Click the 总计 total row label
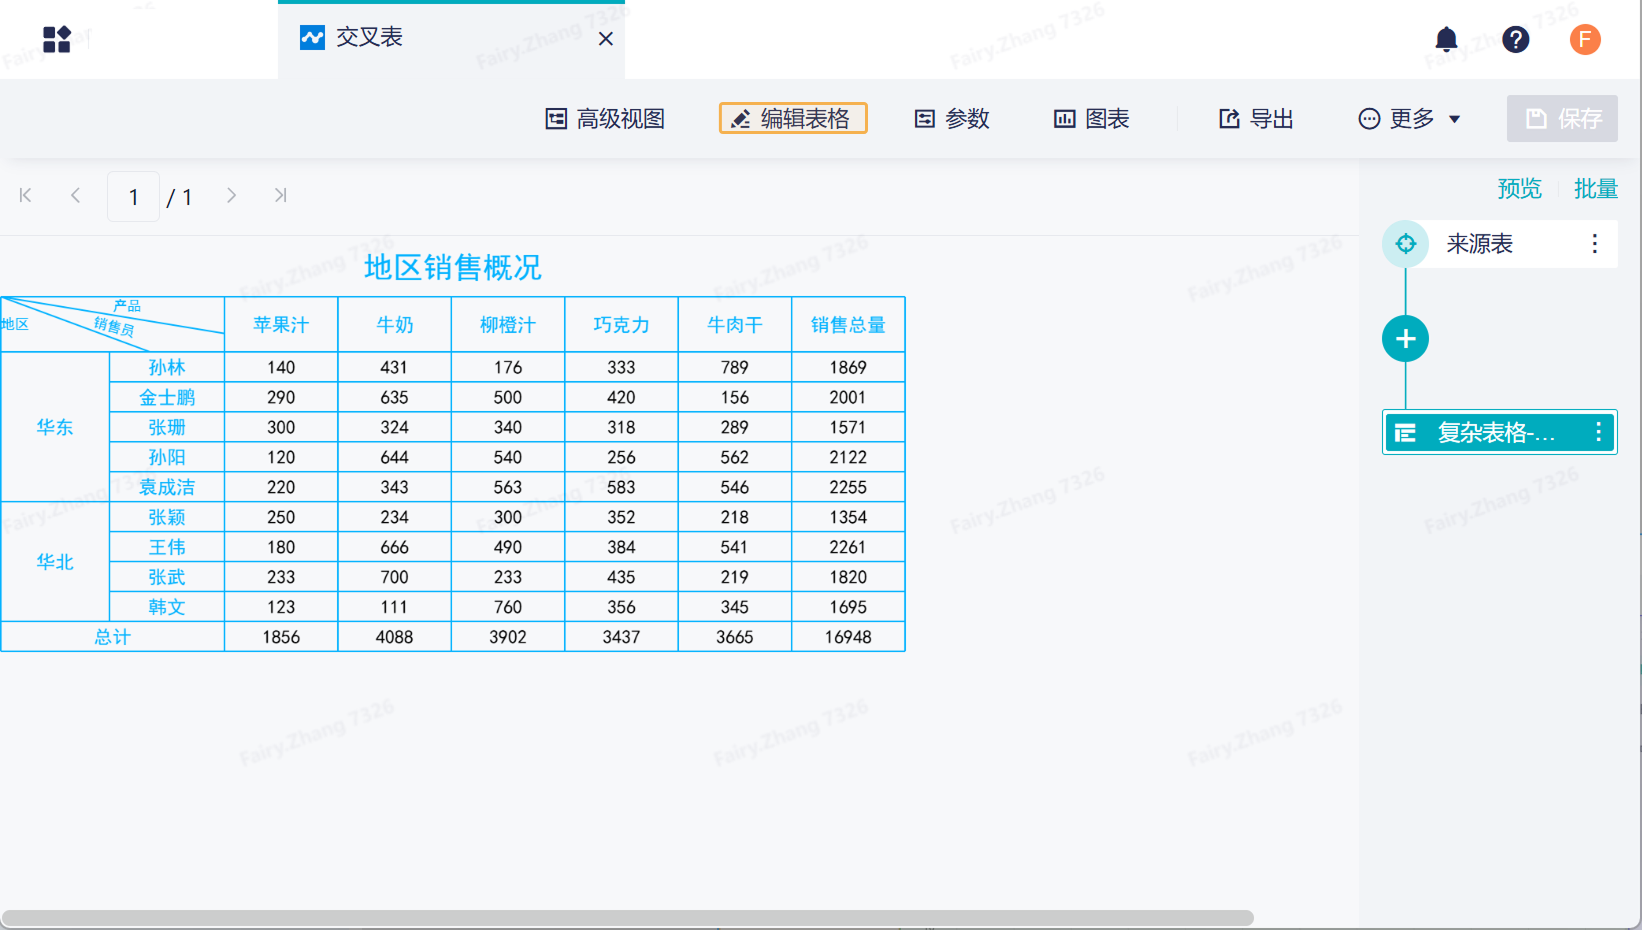Viewport: 1642px width, 930px height. [113, 637]
